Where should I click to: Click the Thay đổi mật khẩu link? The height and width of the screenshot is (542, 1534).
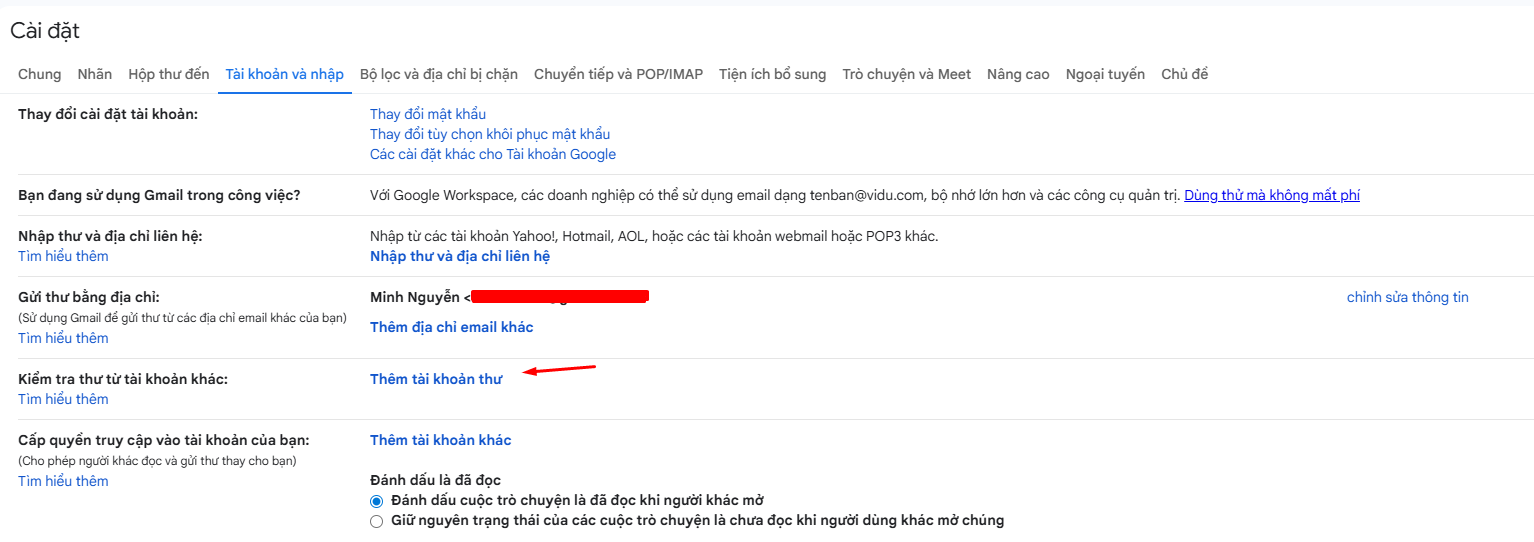coord(428,114)
